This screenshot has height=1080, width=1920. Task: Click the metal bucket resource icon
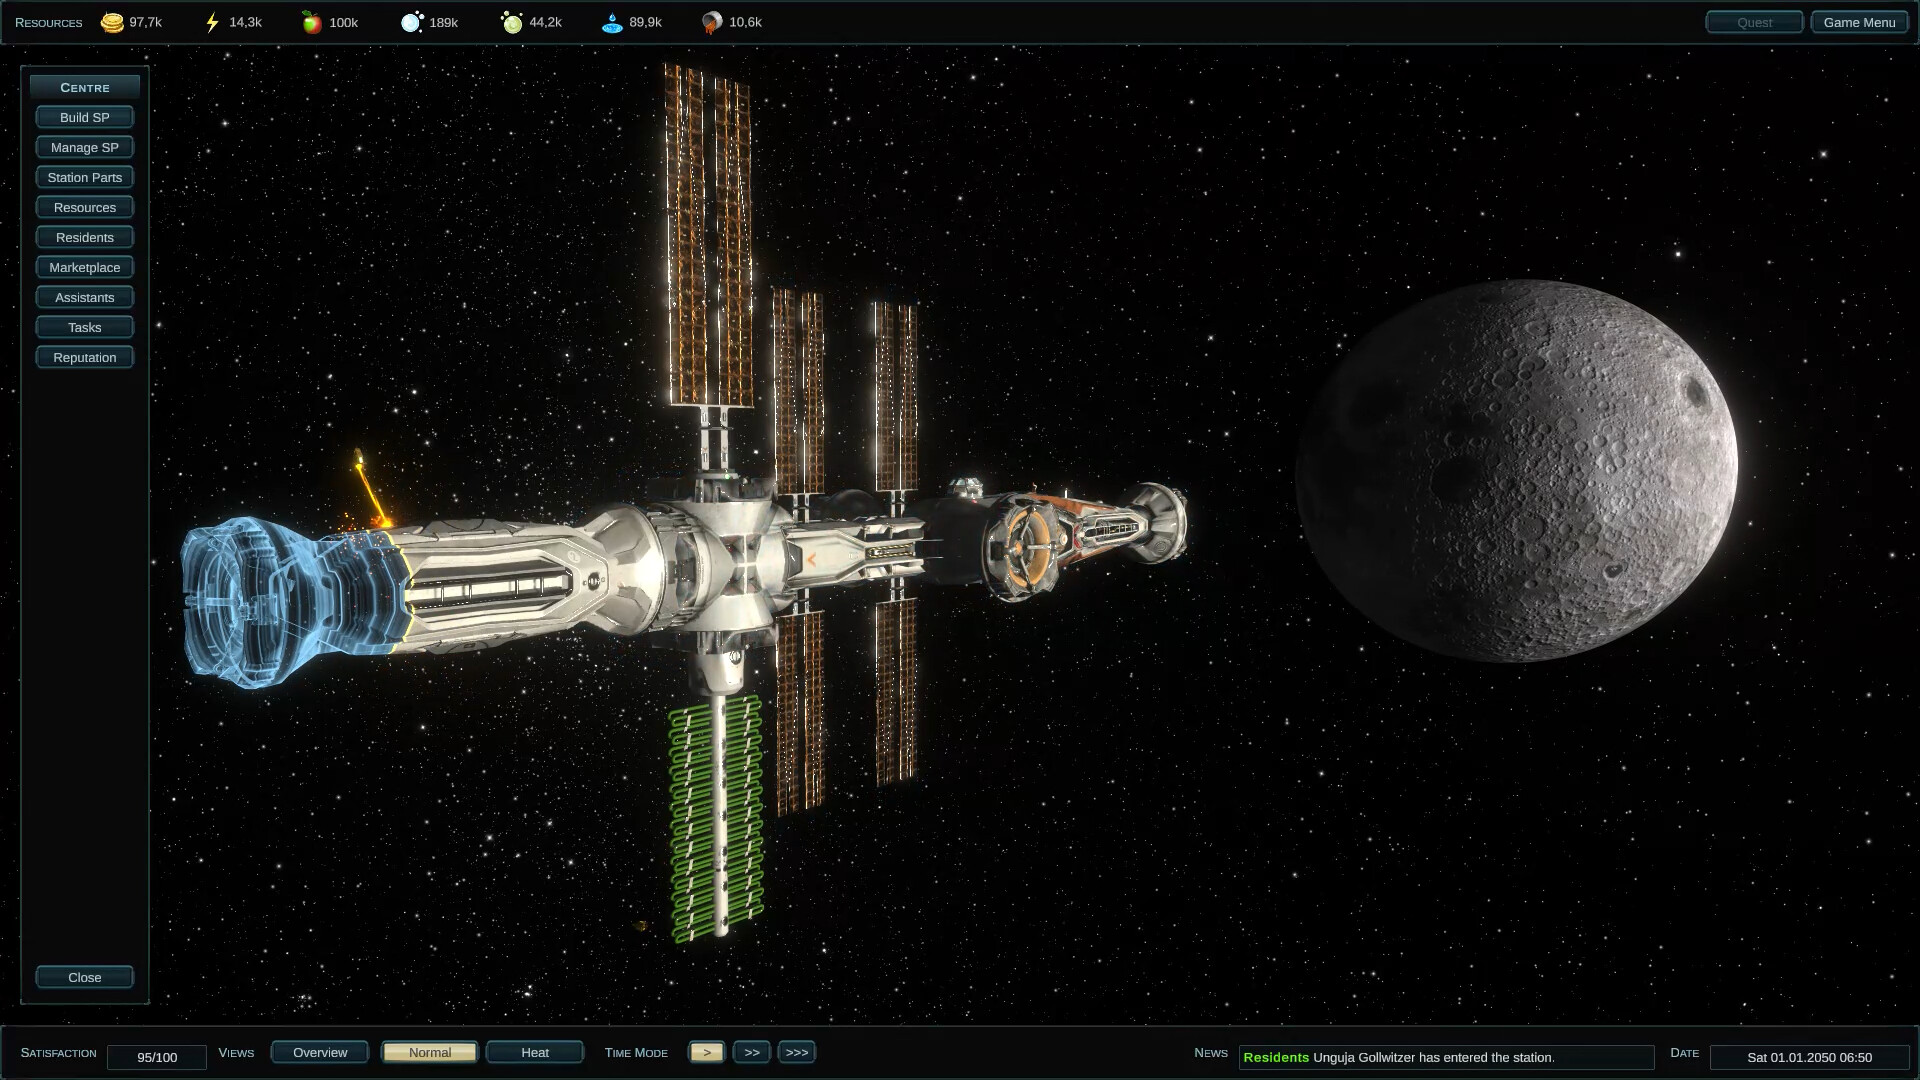[712, 20]
